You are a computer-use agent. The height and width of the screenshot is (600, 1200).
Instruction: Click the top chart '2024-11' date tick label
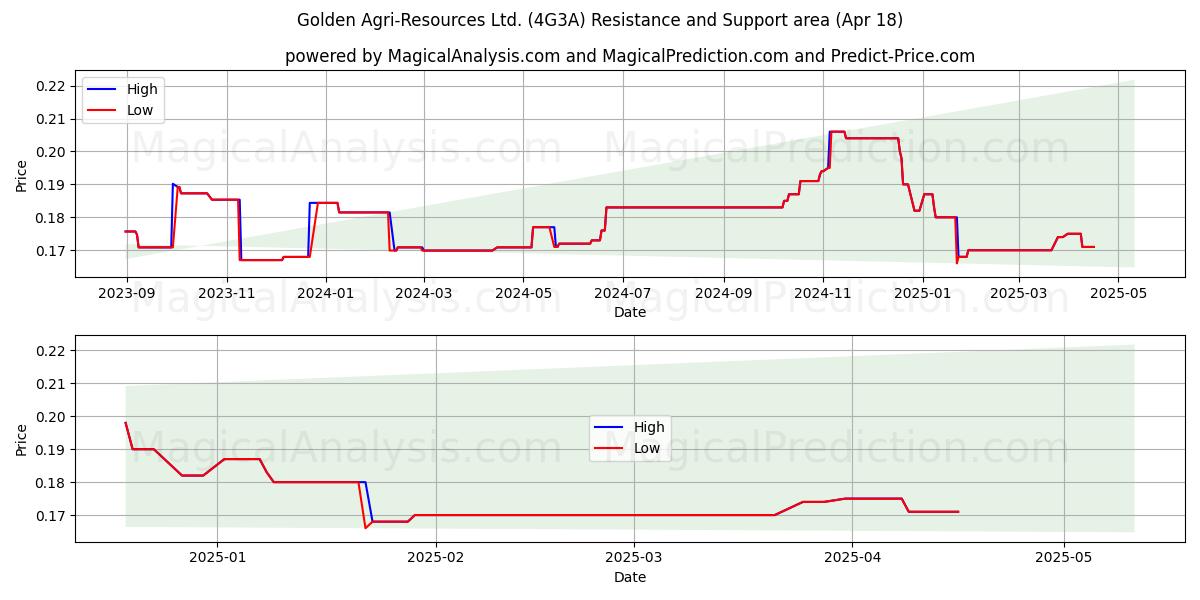coord(823,294)
